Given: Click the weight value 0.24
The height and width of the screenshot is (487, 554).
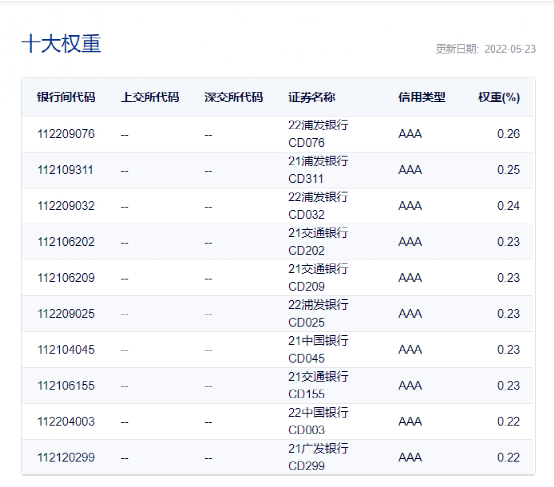Looking at the screenshot, I should click(508, 206).
